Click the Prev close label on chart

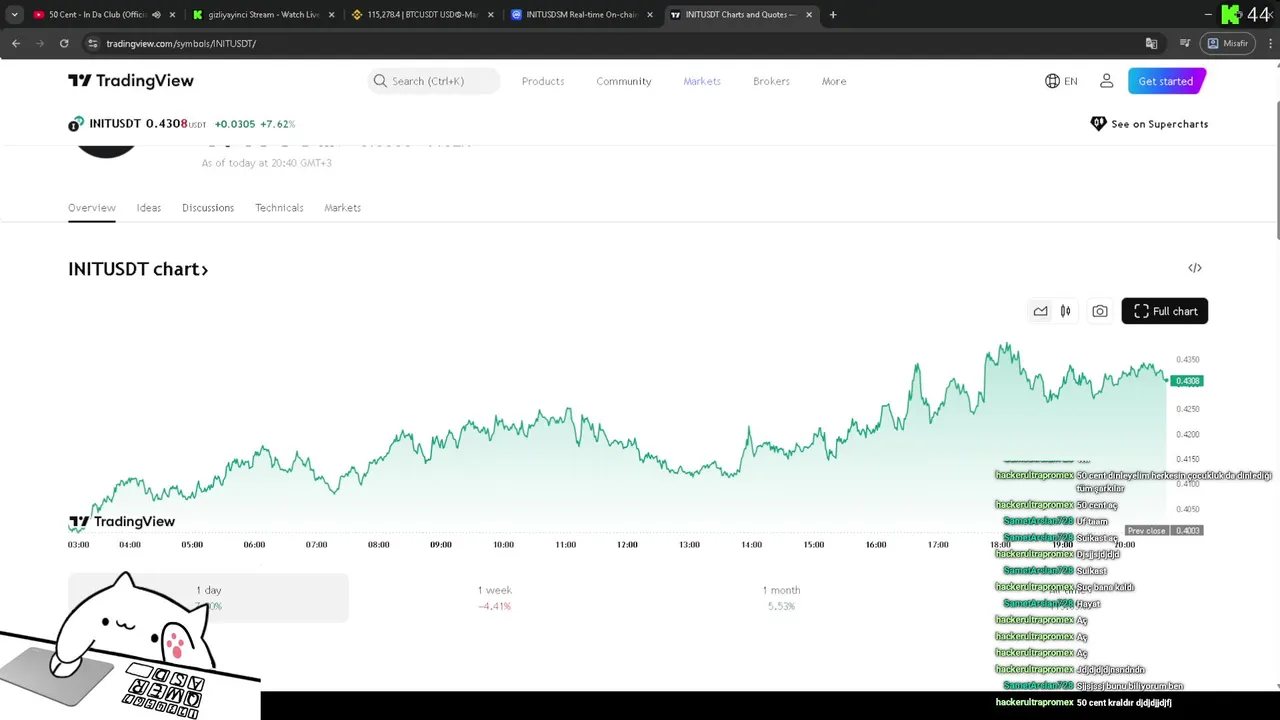coord(1146,531)
